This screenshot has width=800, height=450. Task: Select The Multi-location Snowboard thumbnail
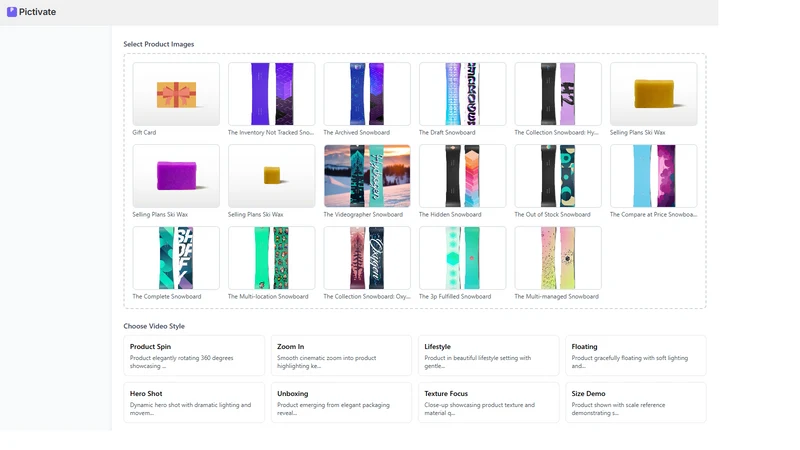tap(271, 258)
